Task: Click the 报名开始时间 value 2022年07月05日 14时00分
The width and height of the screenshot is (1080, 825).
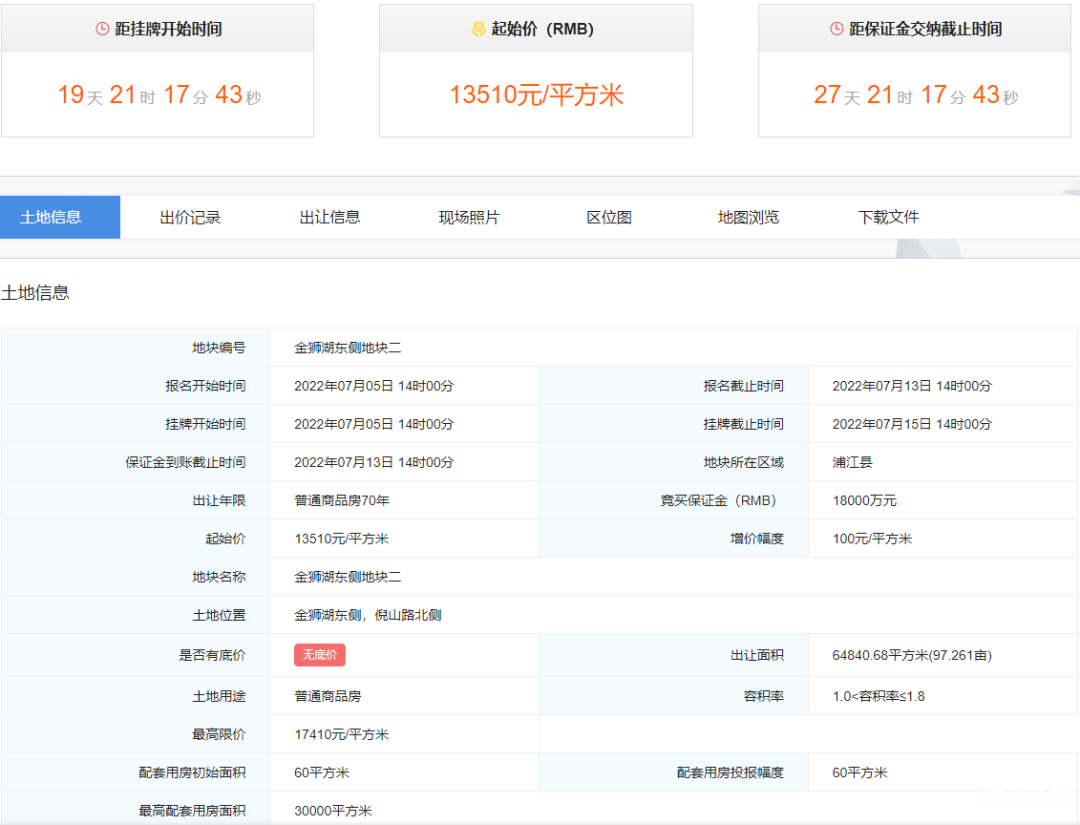Action: [374, 386]
